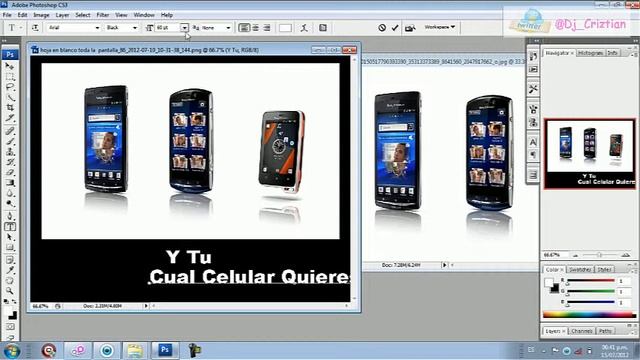Select the Path Selection tool
640x360 pixels.
point(10,237)
